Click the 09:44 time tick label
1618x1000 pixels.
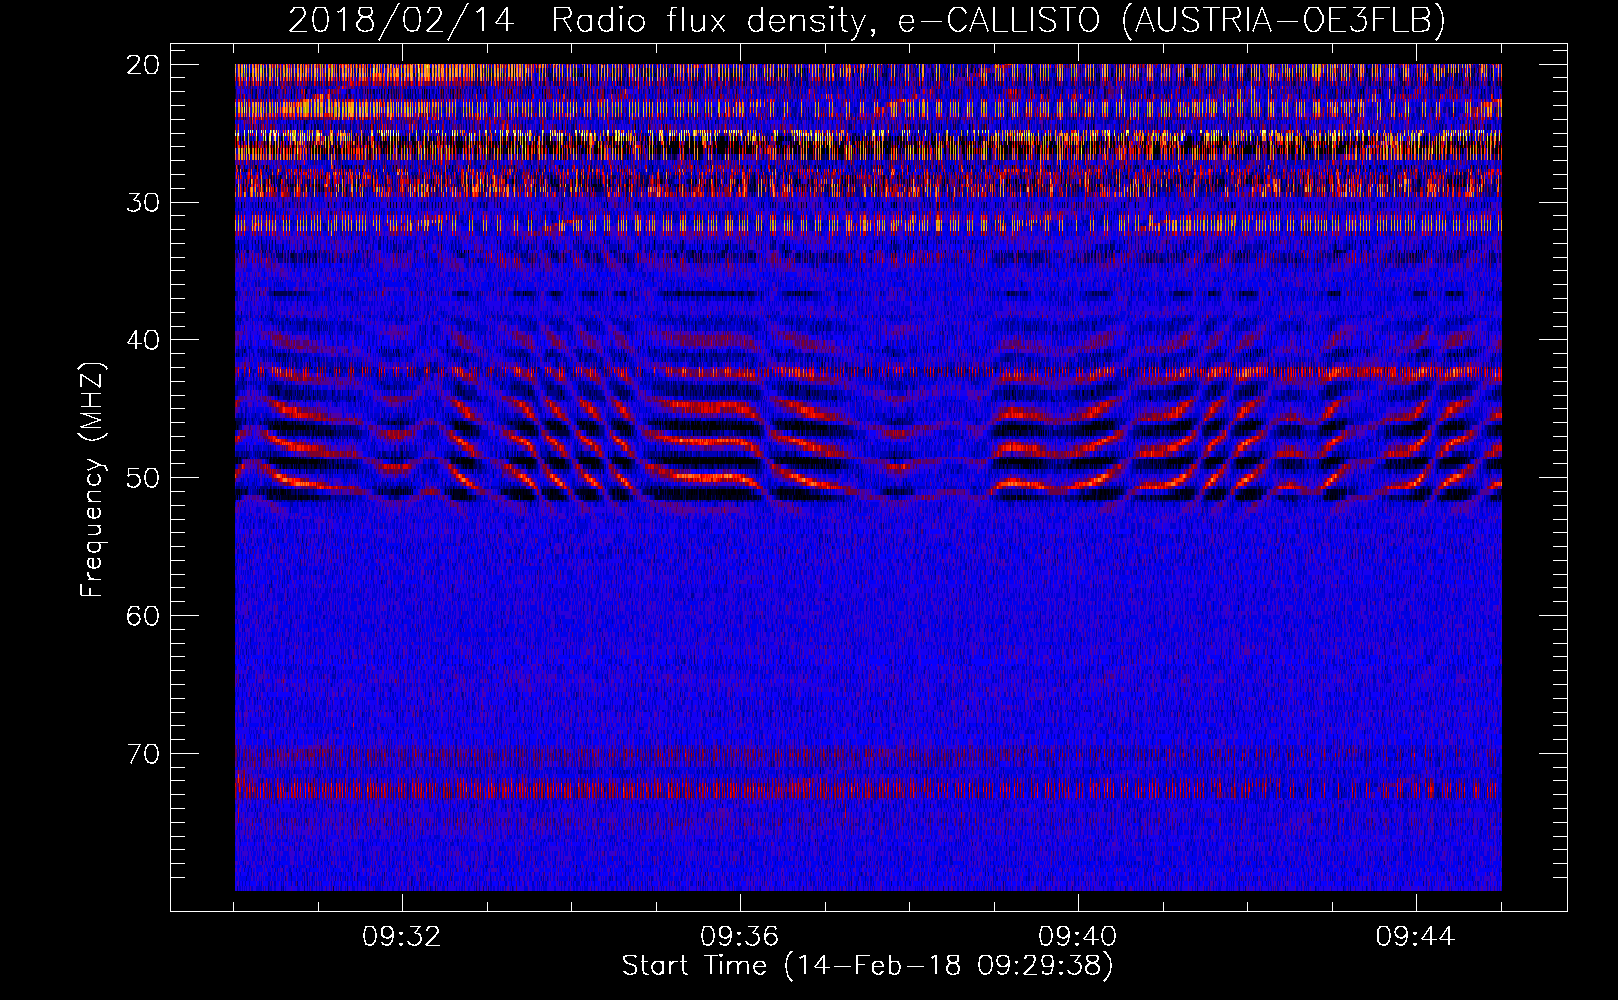click(1416, 937)
